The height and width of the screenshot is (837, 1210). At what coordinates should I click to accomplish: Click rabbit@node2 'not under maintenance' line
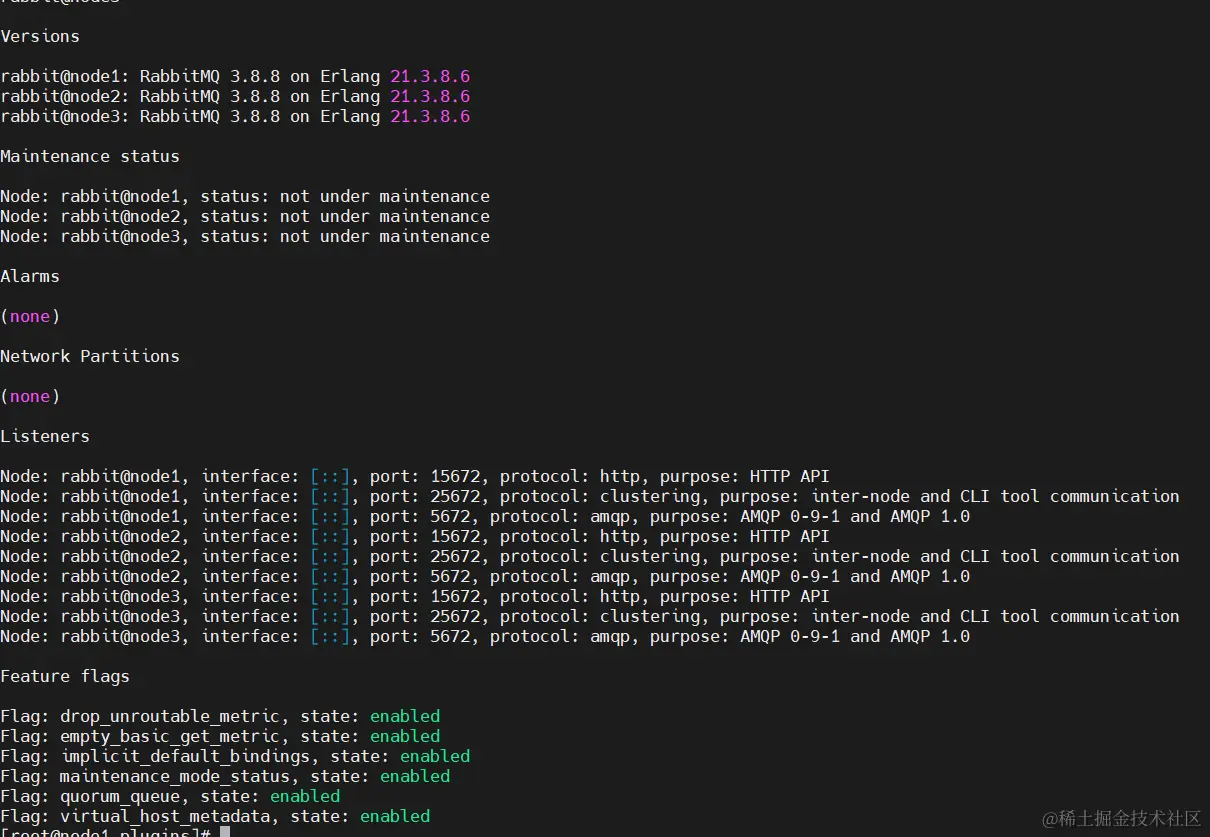click(245, 216)
